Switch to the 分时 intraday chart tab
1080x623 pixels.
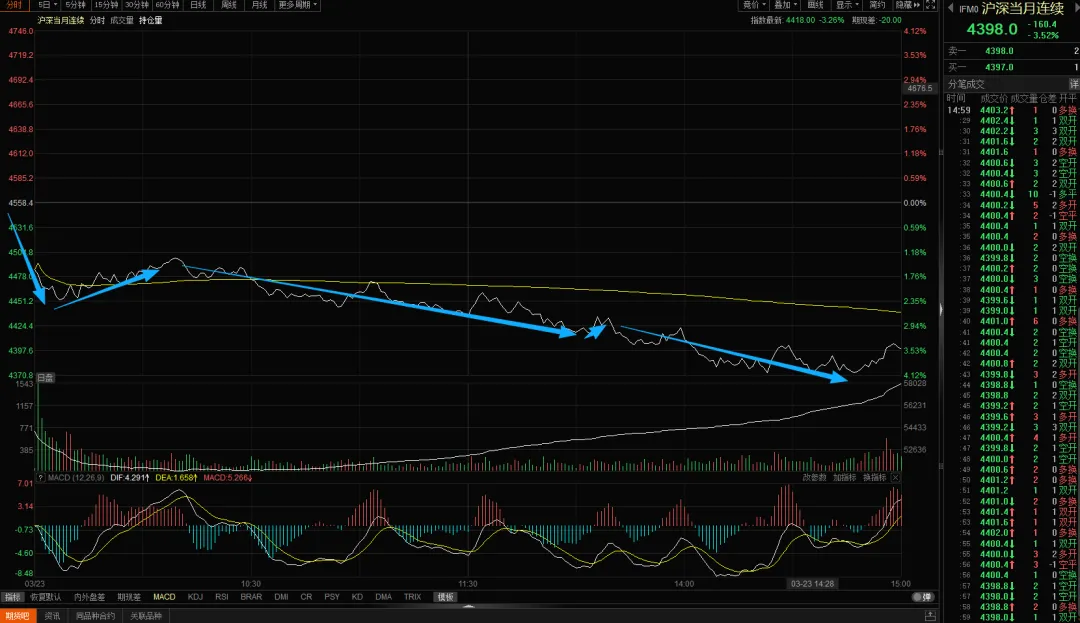[x=13, y=5]
